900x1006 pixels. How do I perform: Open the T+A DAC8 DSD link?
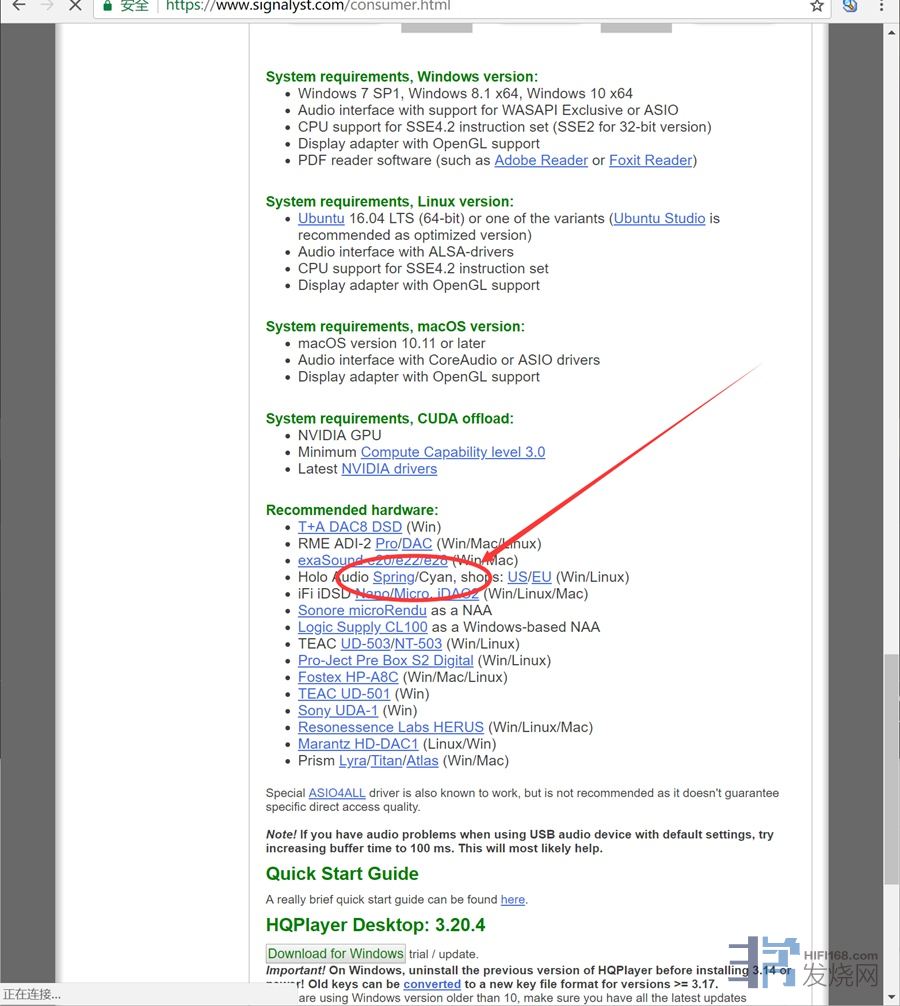pos(349,527)
